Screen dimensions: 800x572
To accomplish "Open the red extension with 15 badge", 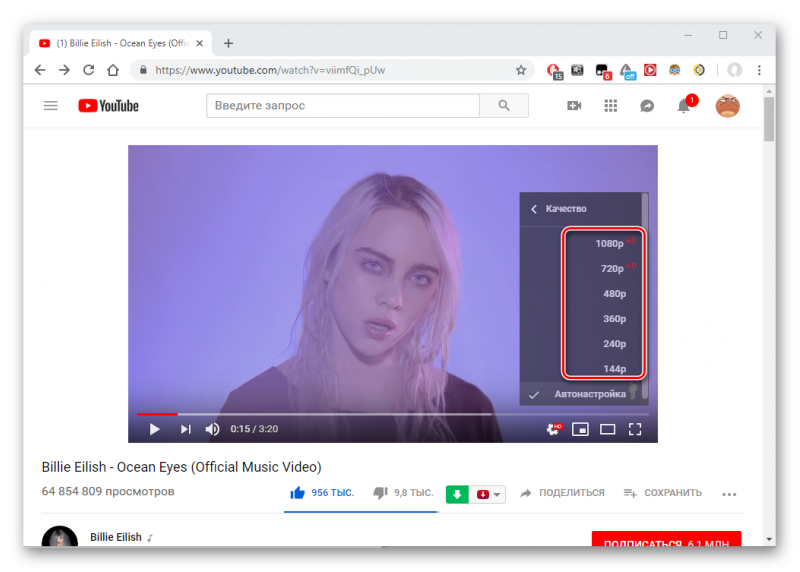I will pos(553,71).
